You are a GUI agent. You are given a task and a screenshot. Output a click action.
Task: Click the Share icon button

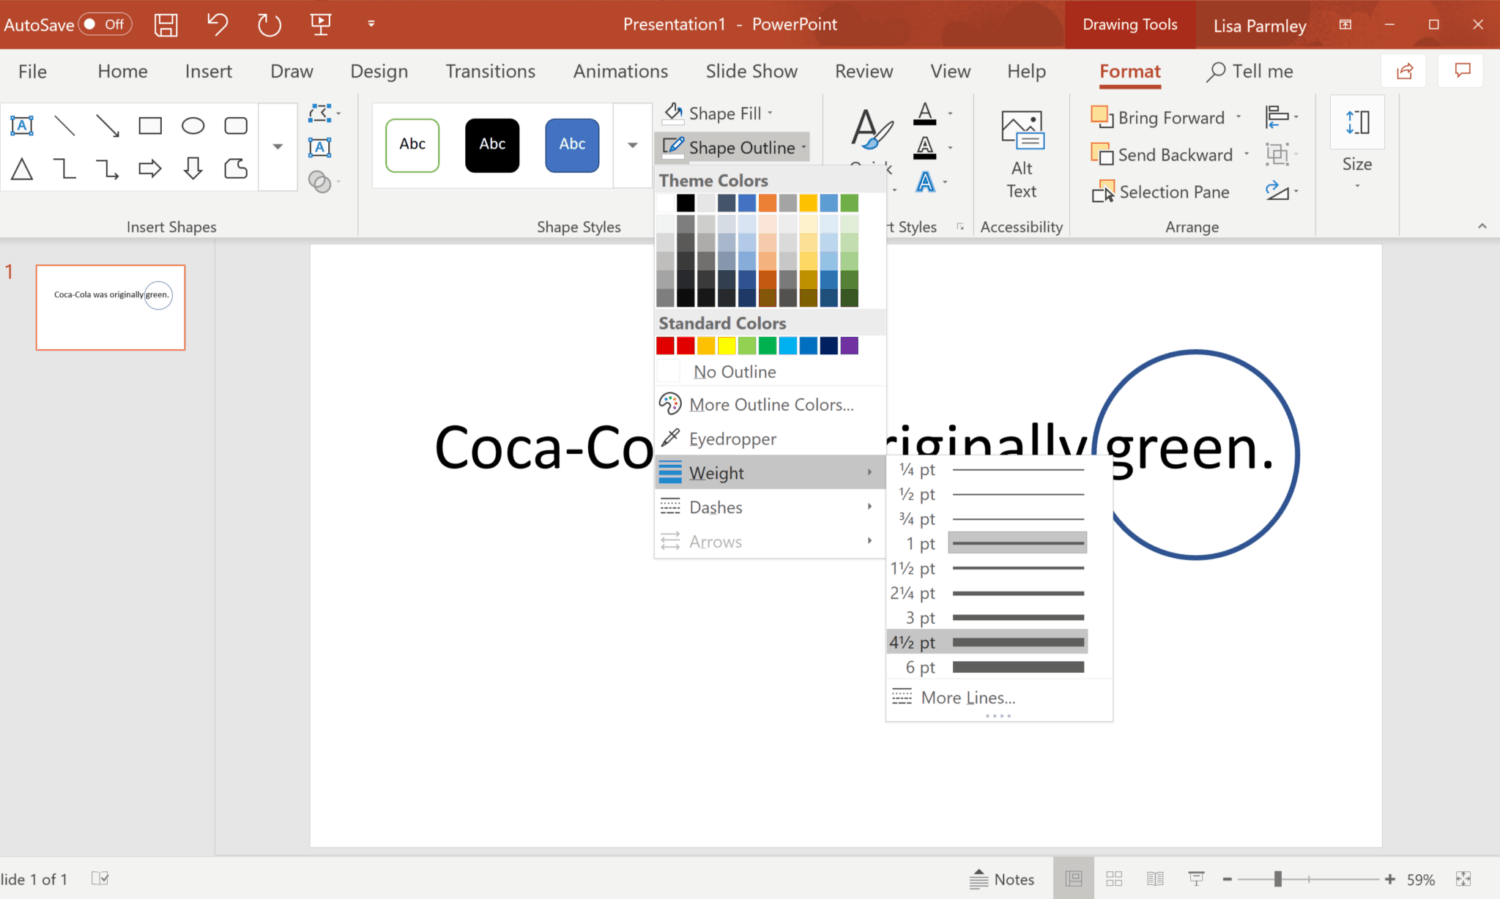click(1405, 71)
